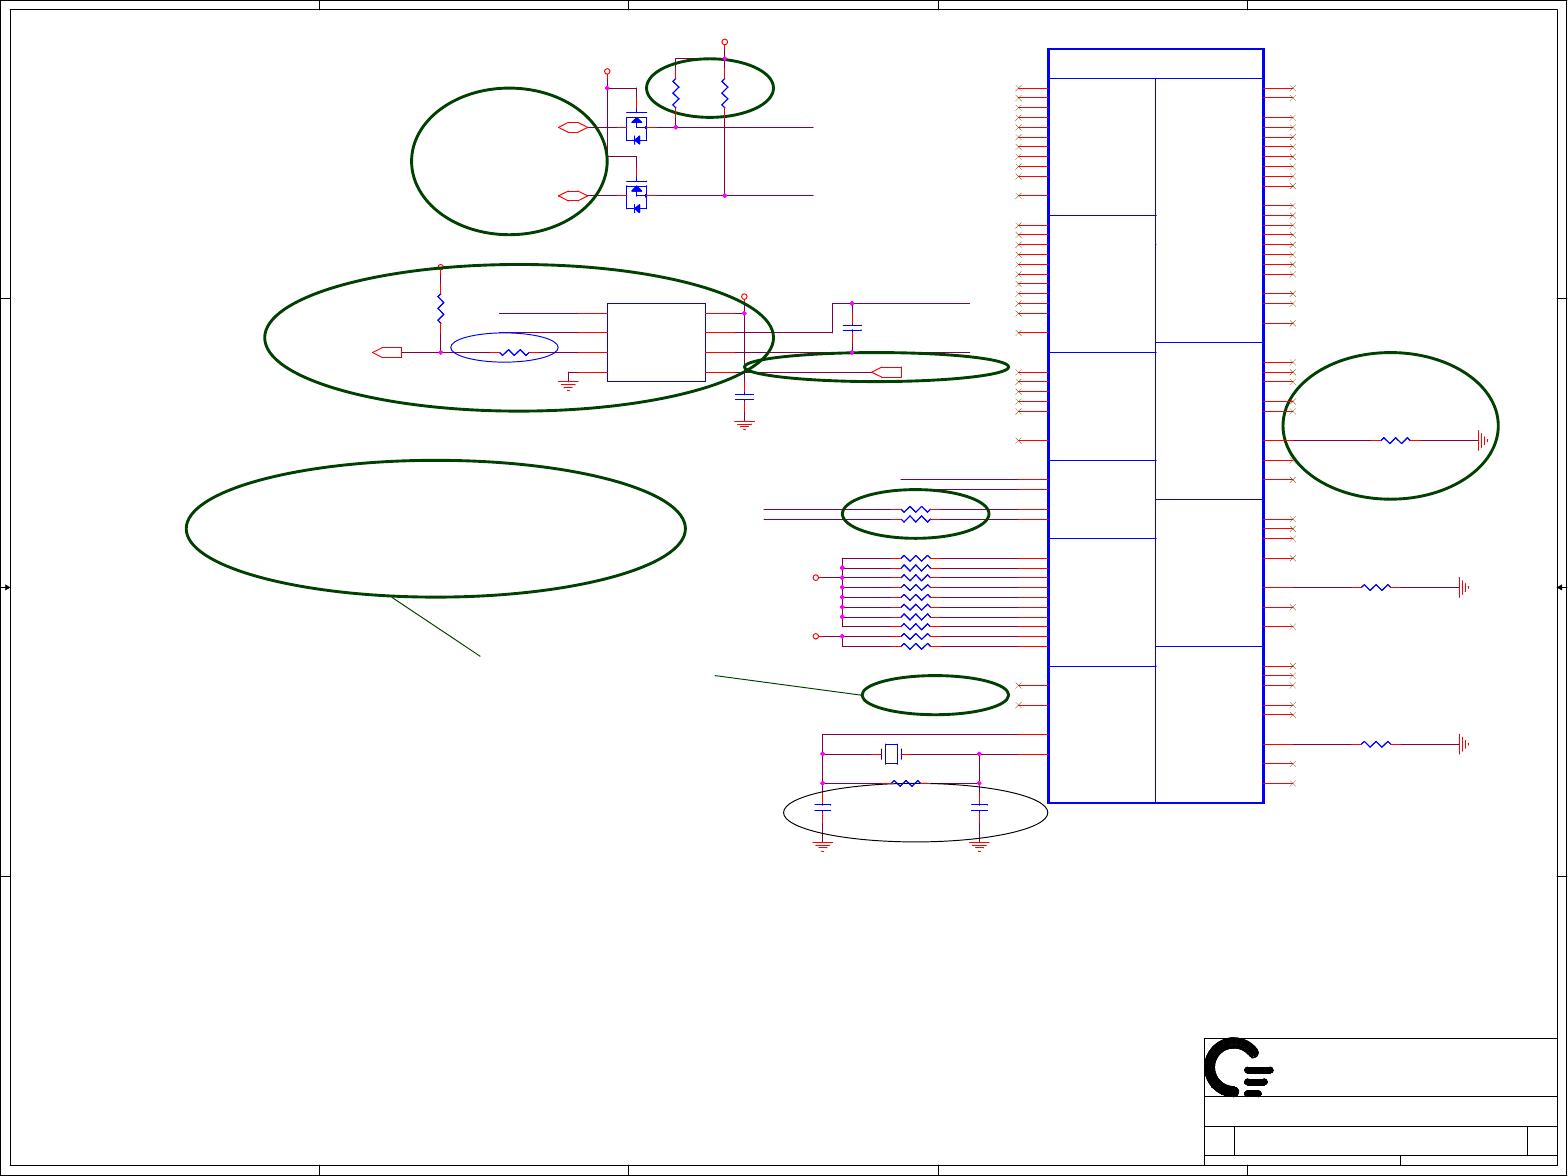This screenshot has height=1176, width=1568.
Task: Select left pull-up resistor above the MOSFETs
Action: click(676, 95)
